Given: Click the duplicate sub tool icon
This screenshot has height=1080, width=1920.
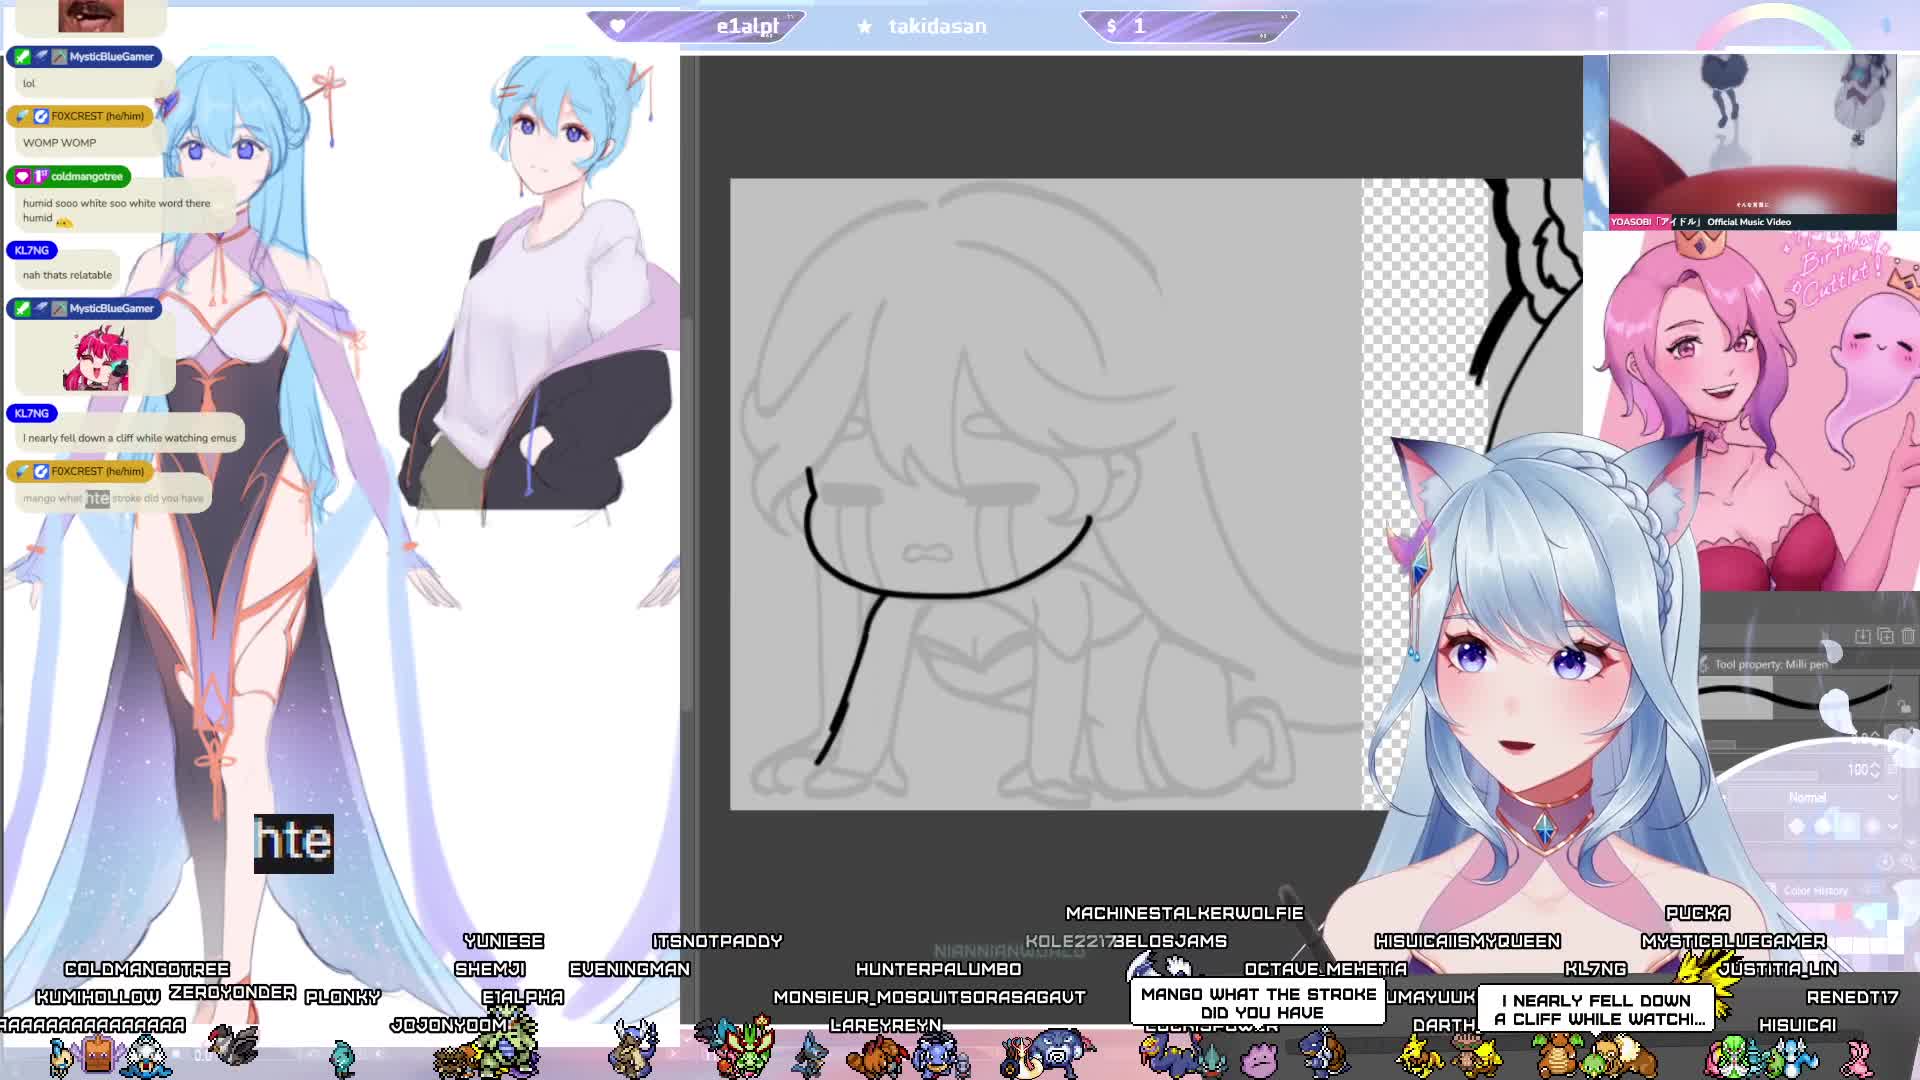Looking at the screenshot, I should (1885, 636).
